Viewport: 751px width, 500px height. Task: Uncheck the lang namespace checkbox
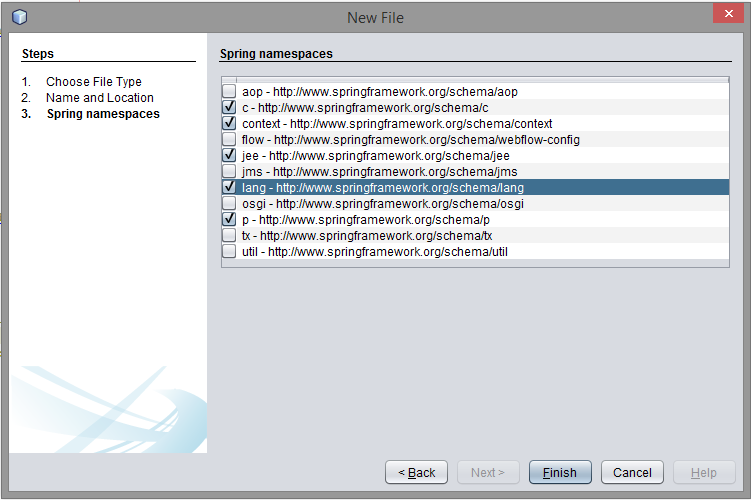coord(229,187)
